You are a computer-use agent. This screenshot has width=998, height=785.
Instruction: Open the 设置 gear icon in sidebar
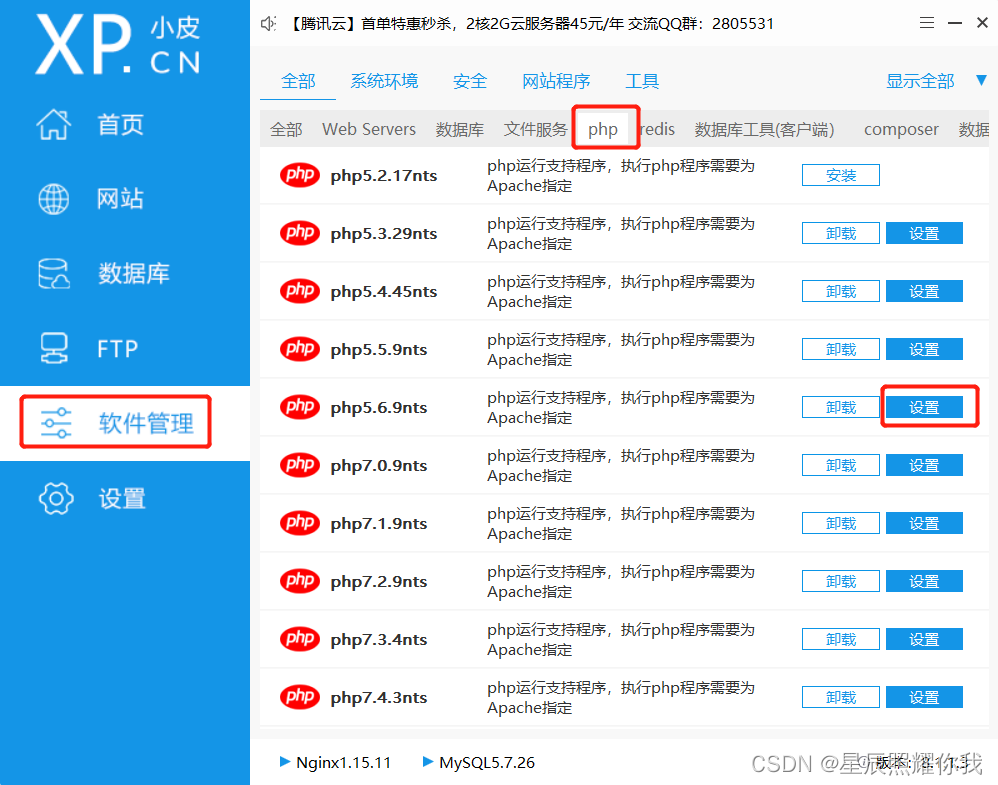(x=56, y=498)
